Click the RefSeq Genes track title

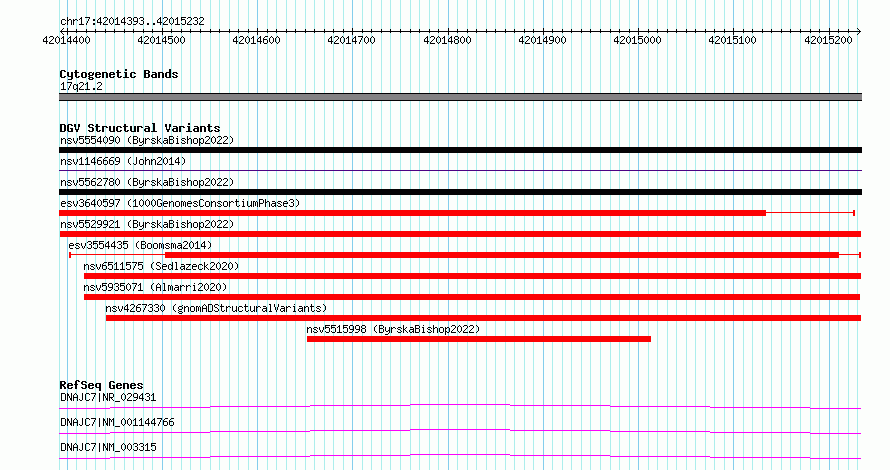tap(101, 385)
